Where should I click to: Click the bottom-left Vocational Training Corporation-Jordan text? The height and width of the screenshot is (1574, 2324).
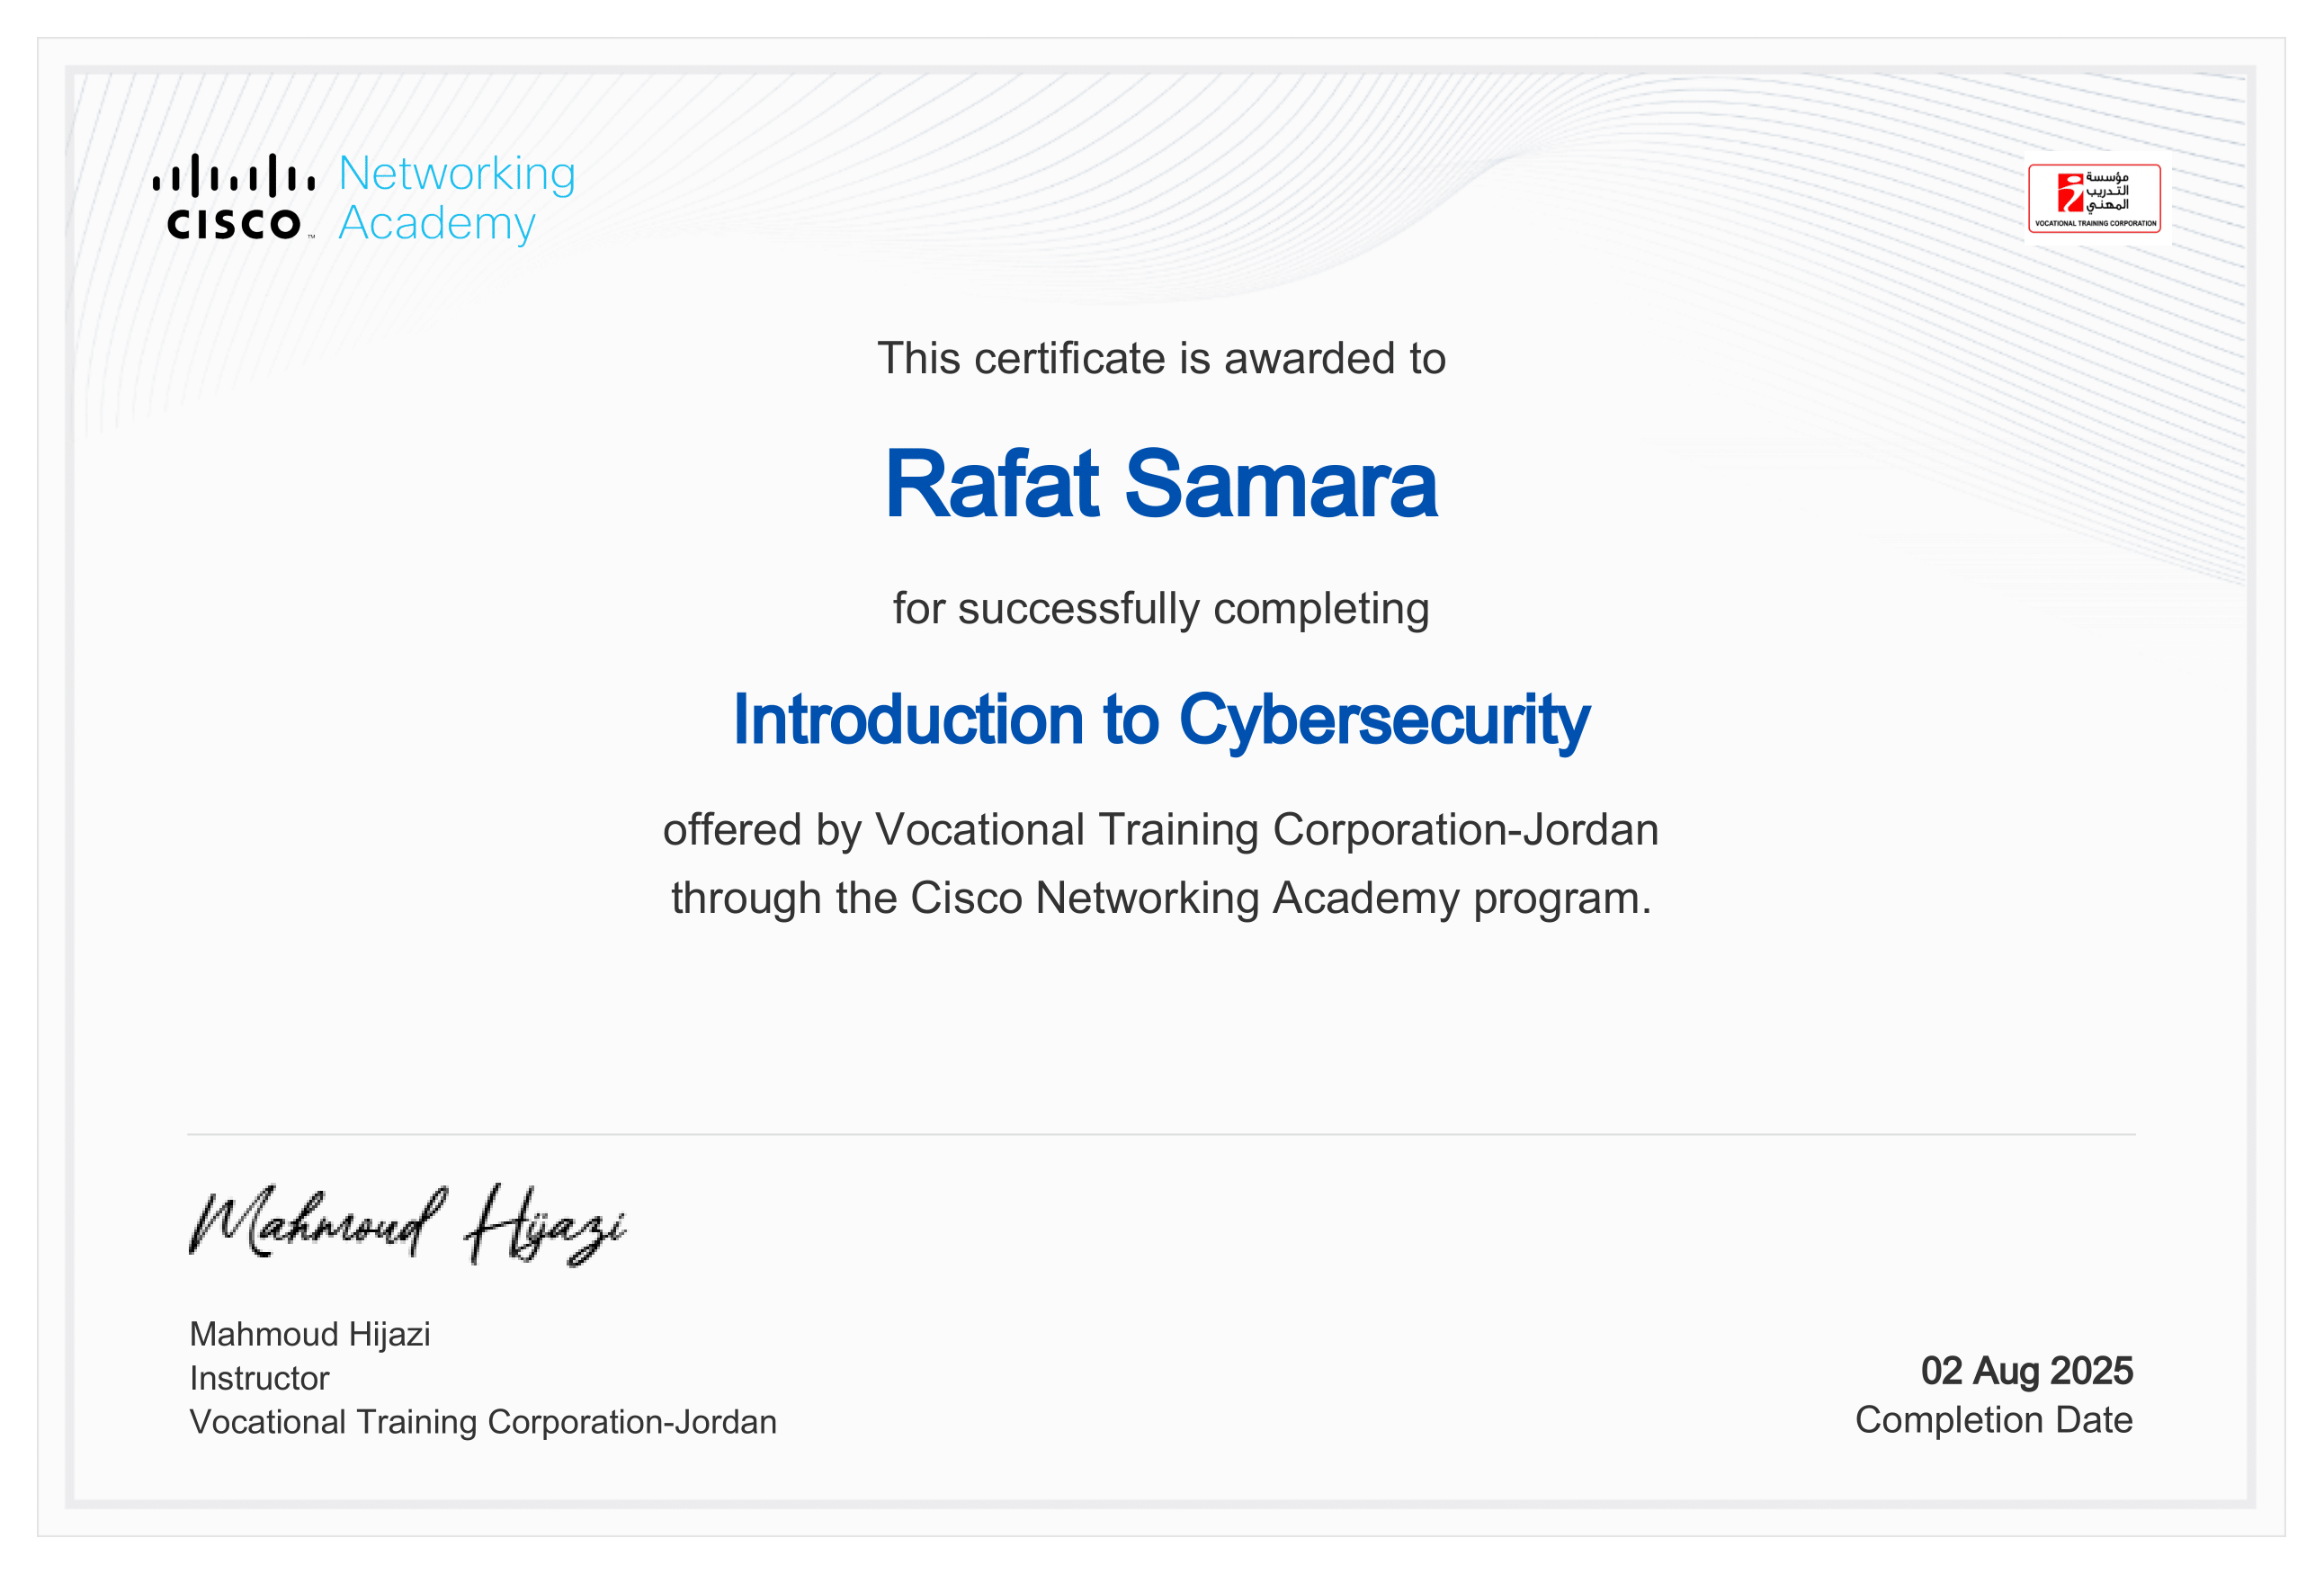point(483,1422)
